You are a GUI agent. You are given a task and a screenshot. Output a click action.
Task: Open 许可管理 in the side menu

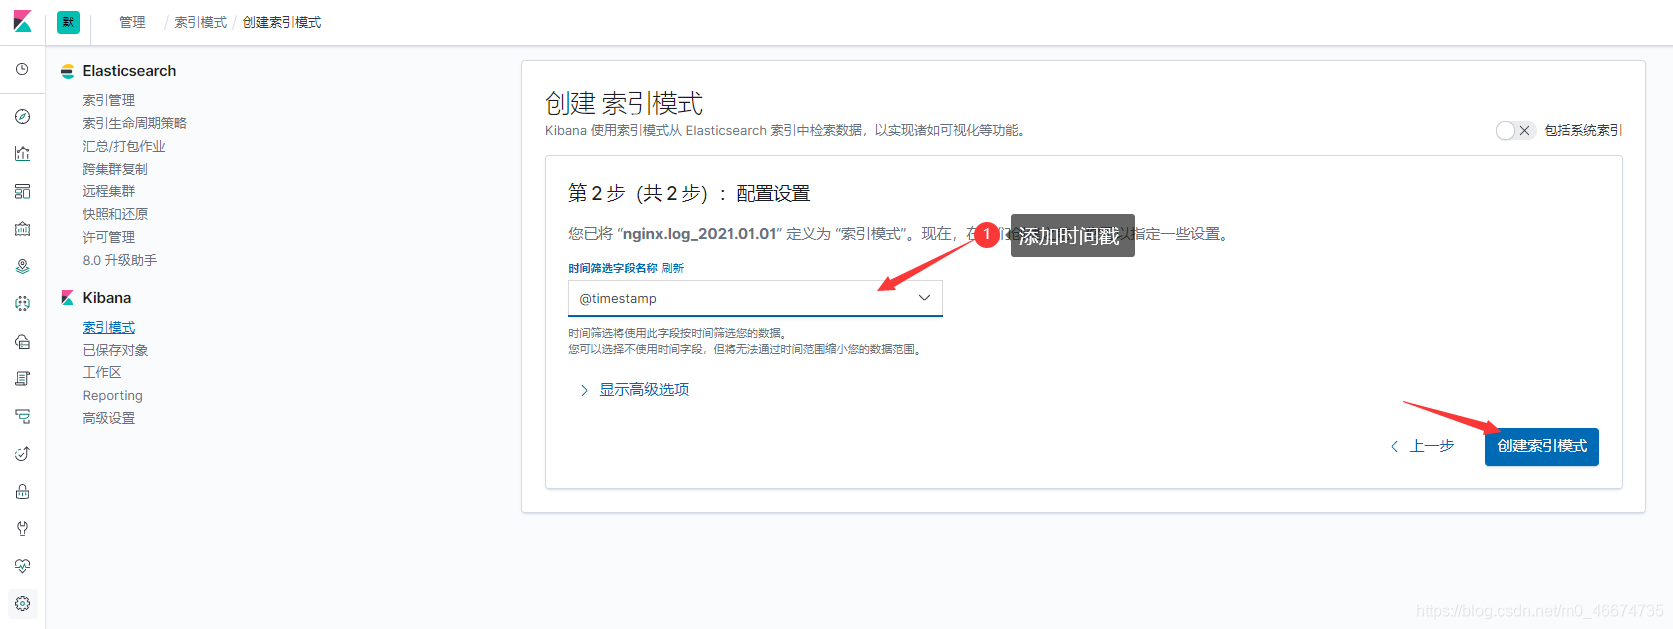pos(108,237)
